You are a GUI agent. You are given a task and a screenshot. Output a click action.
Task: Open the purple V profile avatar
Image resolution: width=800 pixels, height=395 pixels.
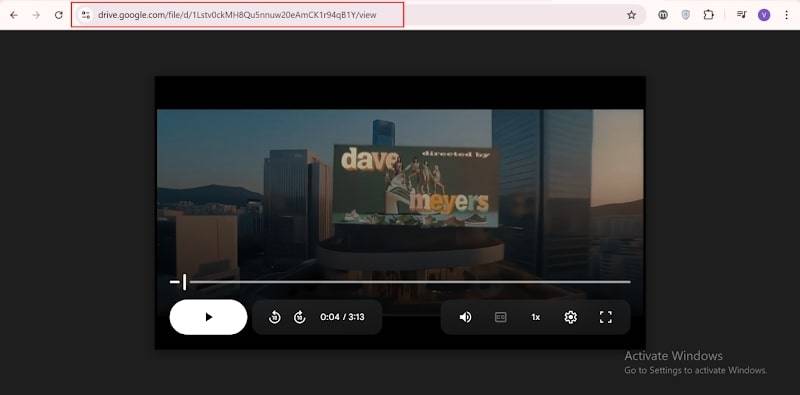pos(764,15)
